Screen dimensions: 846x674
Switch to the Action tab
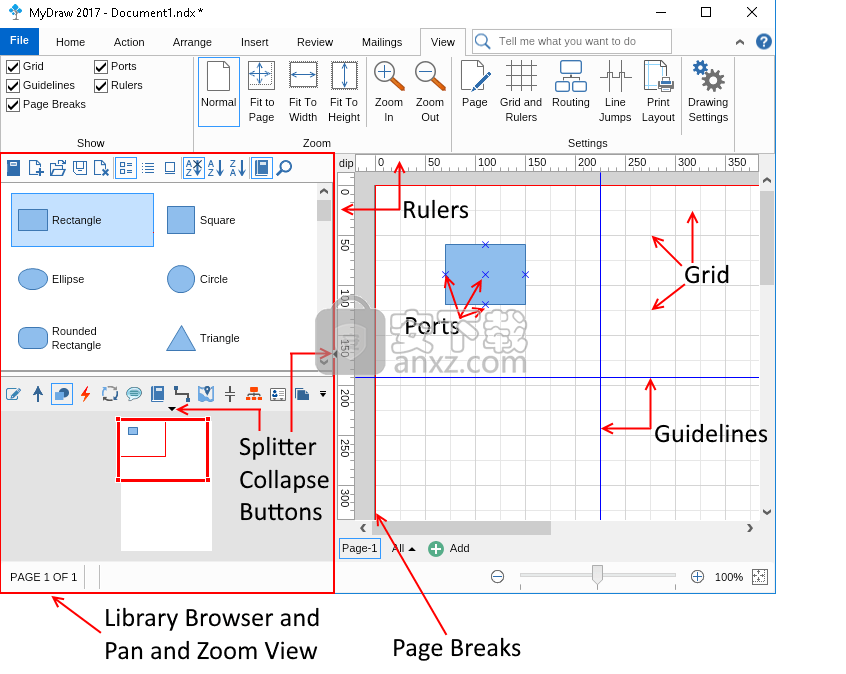pyautogui.click(x=129, y=42)
